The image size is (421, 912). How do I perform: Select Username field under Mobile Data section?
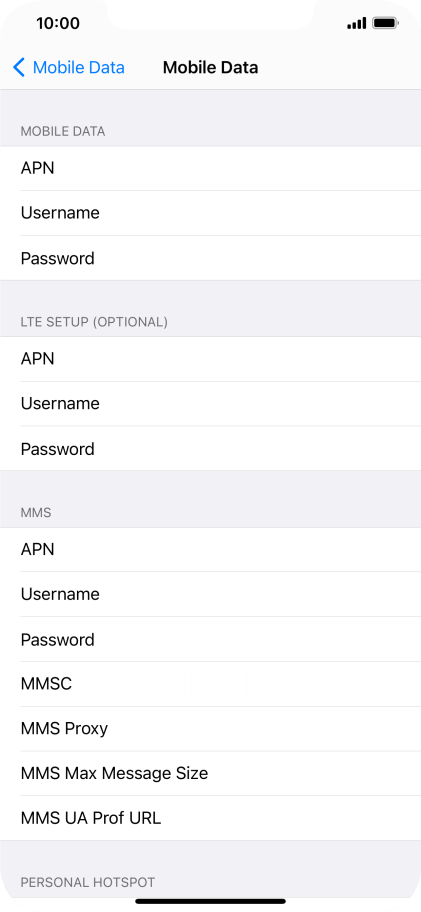click(210, 213)
